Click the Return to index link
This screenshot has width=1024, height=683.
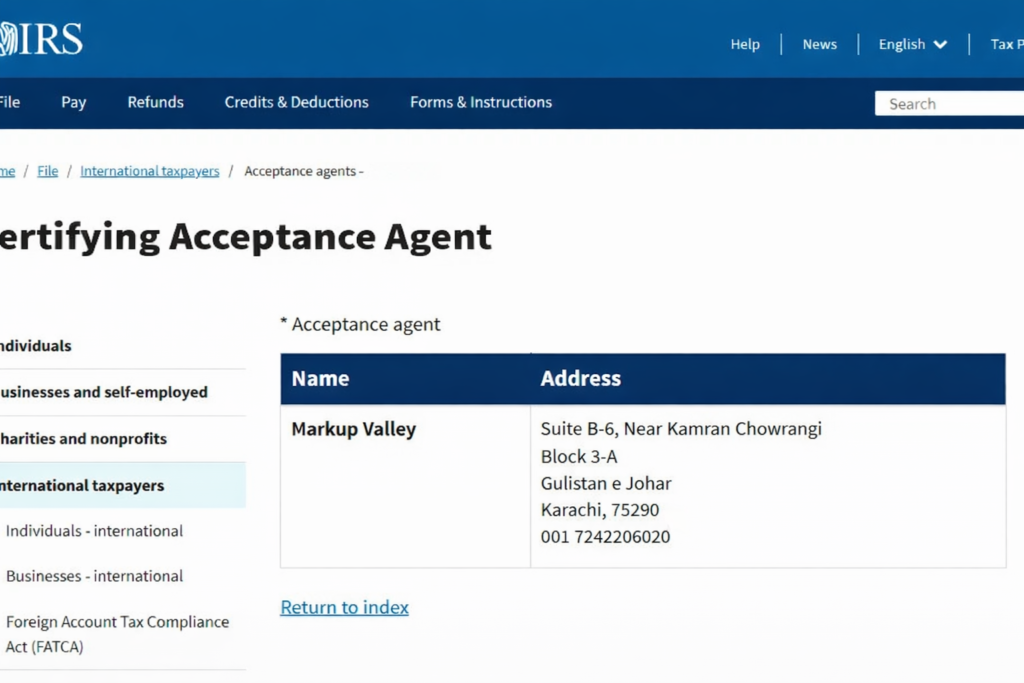tap(344, 607)
